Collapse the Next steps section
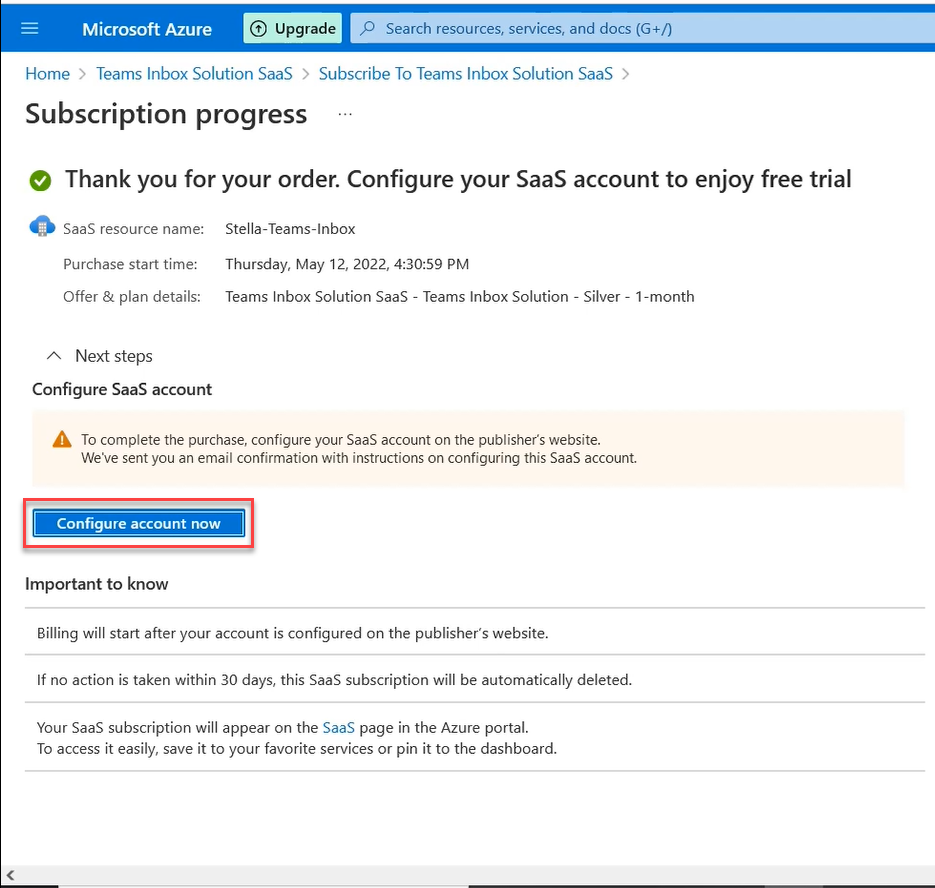Image resolution: width=935 pixels, height=888 pixels. pos(54,356)
